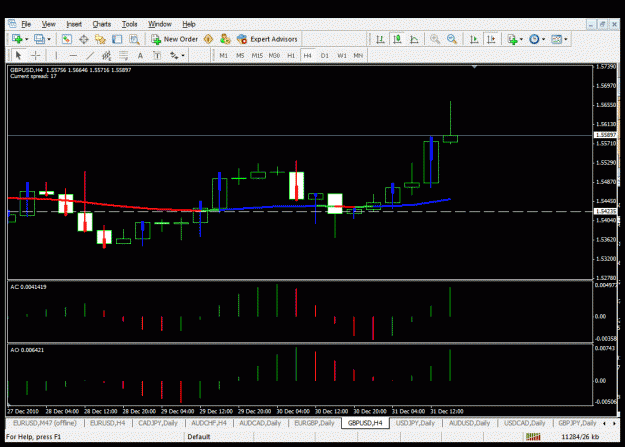Image resolution: width=625 pixels, height=447 pixels.
Task: Switch to the USDJPY,Daily chart tab
Action: tap(415, 423)
